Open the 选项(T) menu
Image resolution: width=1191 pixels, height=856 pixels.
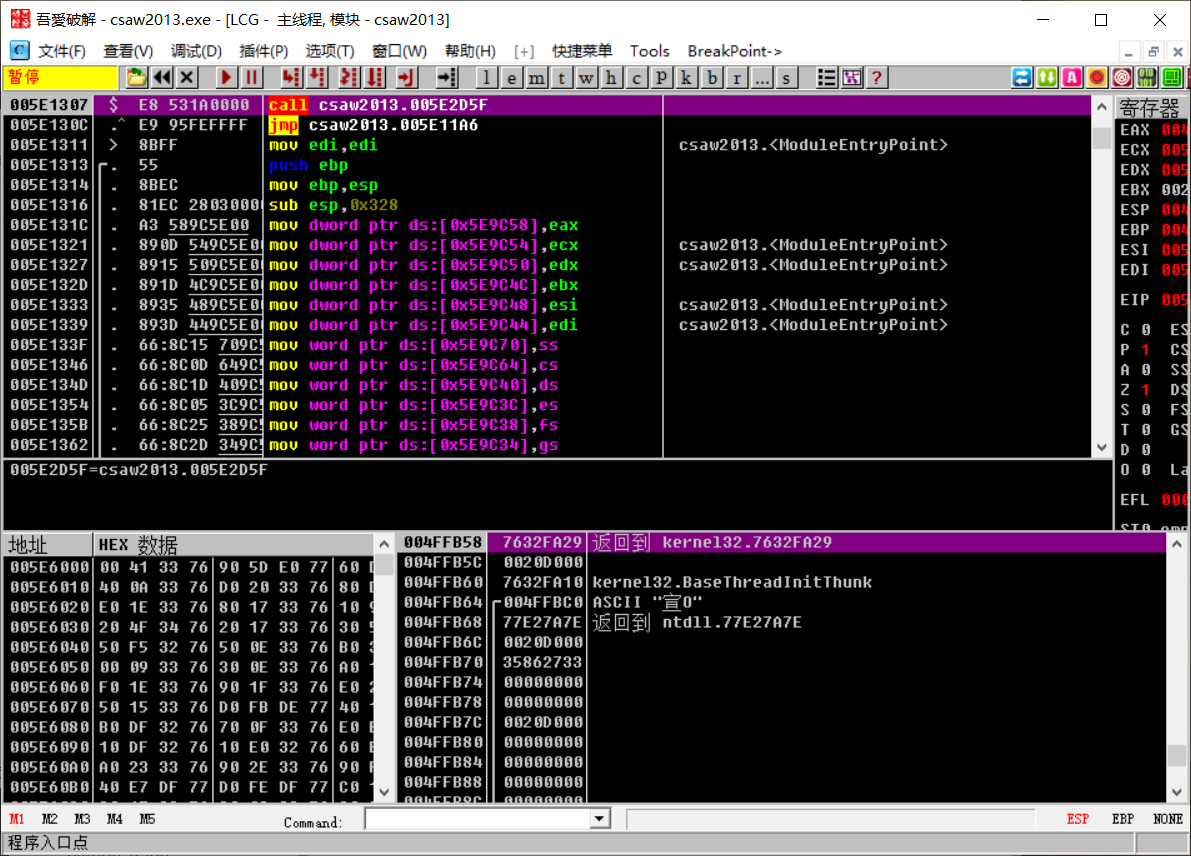click(x=330, y=51)
